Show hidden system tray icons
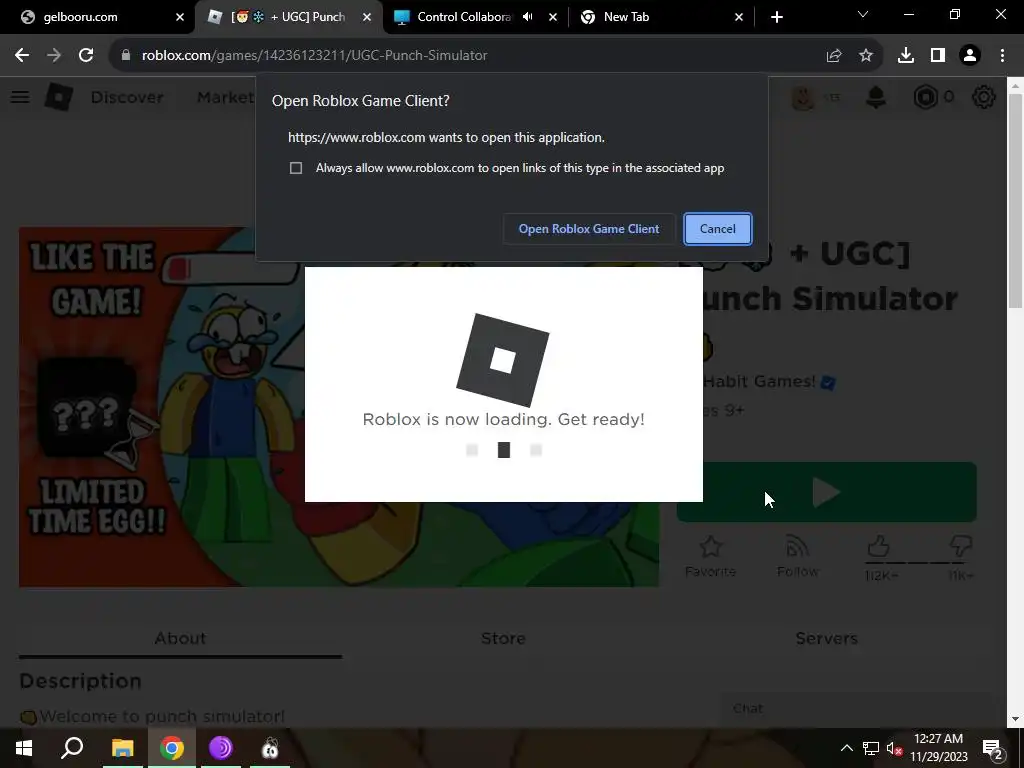Screen dimensions: 1024x768 tap(846, 748)
